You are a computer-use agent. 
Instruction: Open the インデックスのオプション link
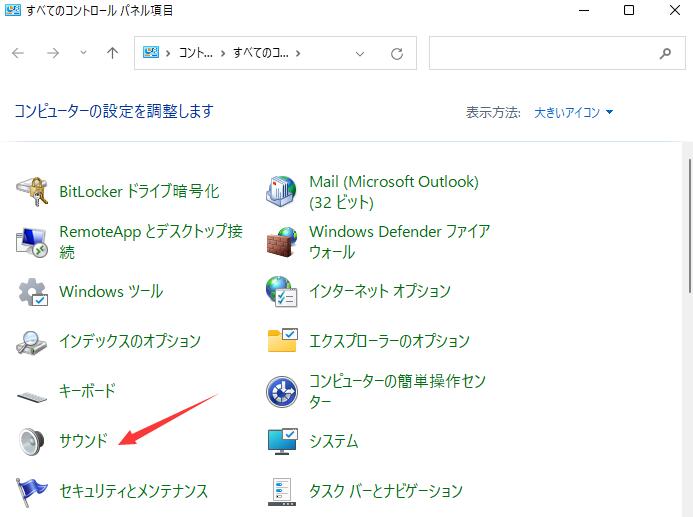130,342
